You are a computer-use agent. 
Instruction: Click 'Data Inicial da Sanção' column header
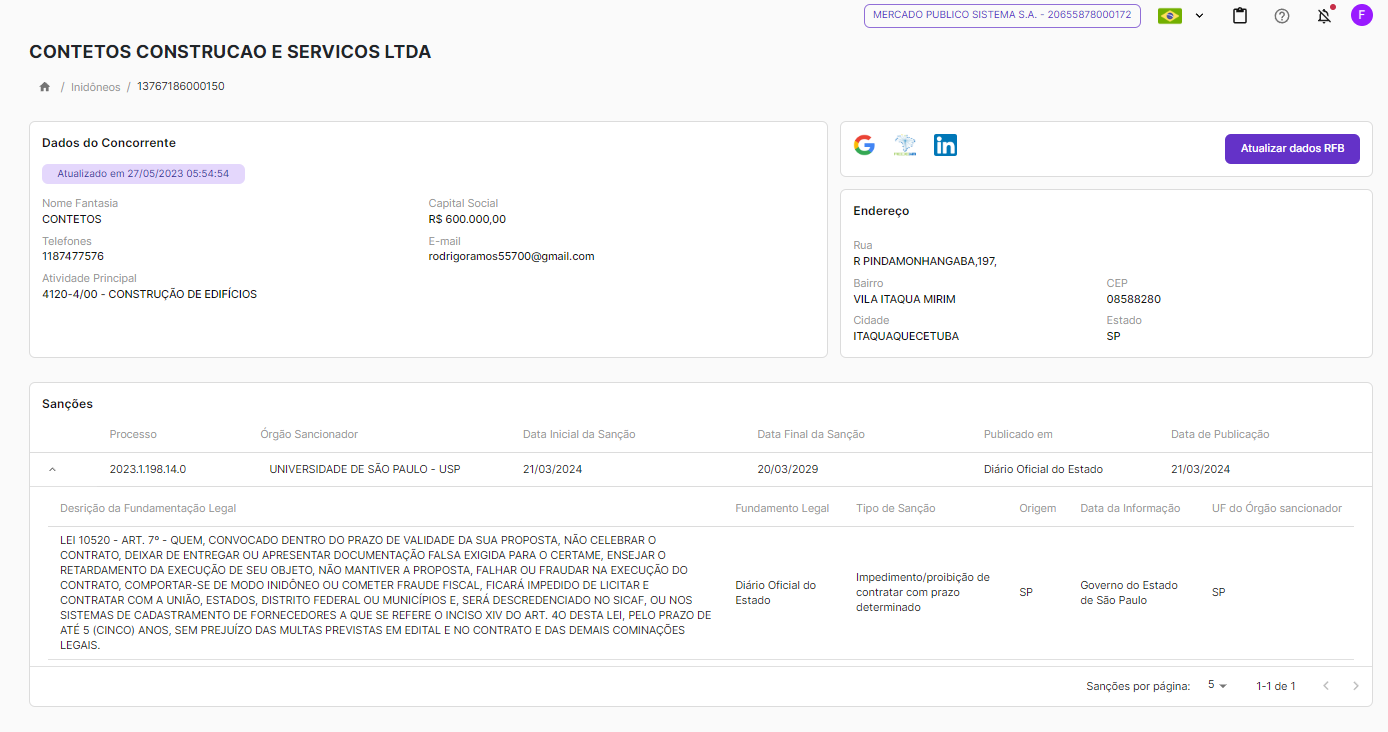[x=579, y=434]
